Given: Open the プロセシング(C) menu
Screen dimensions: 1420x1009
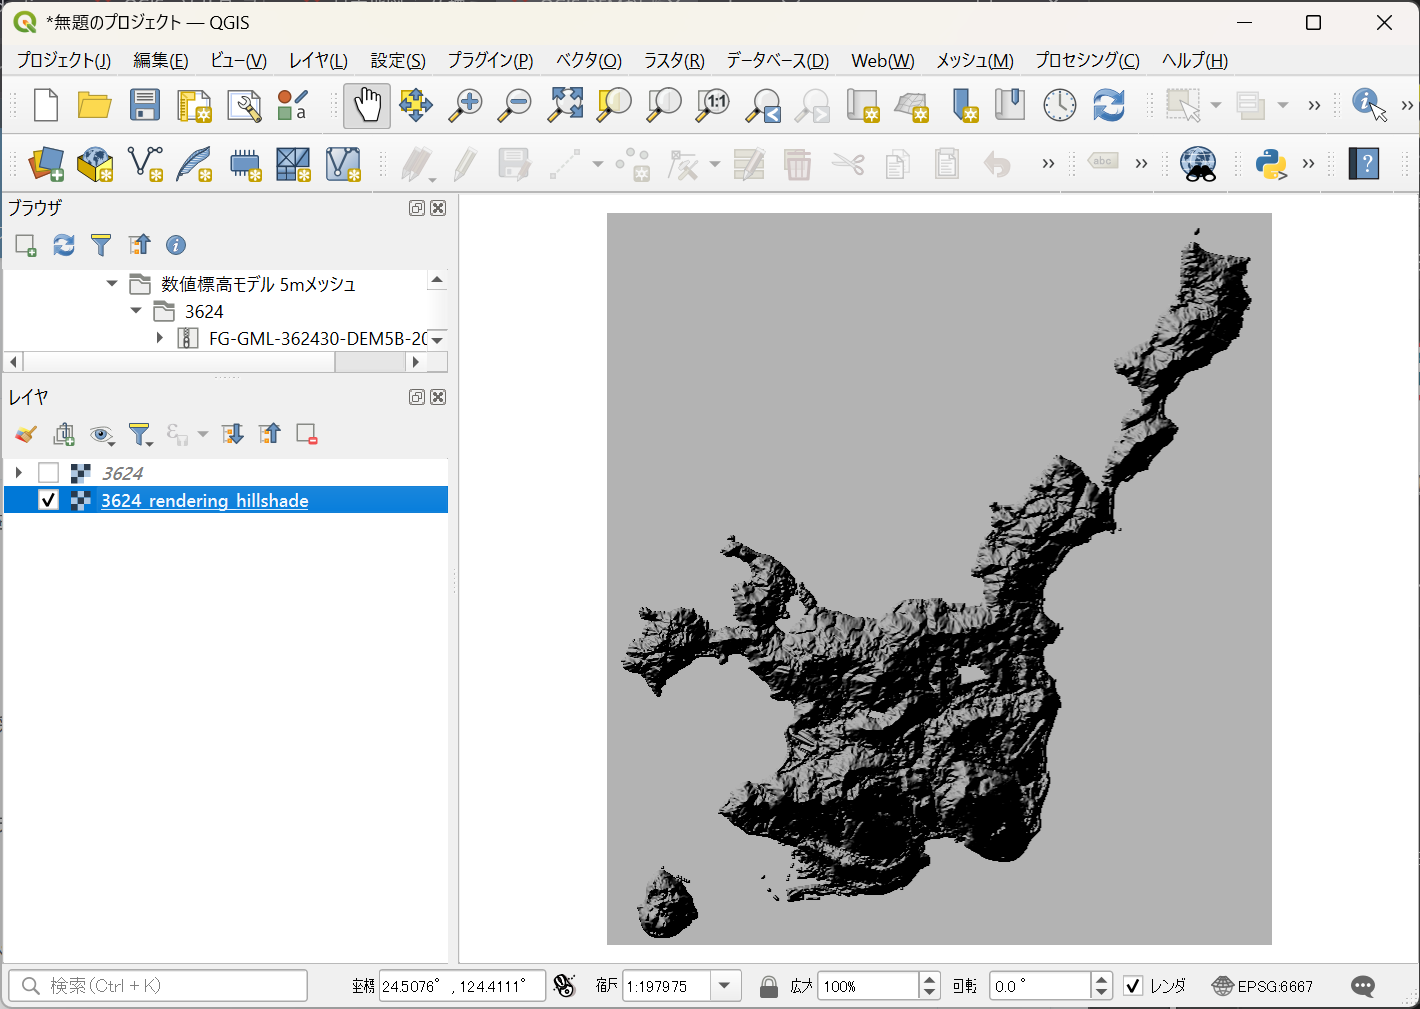Looking at the screenshot, I should tap(1087, 61).
